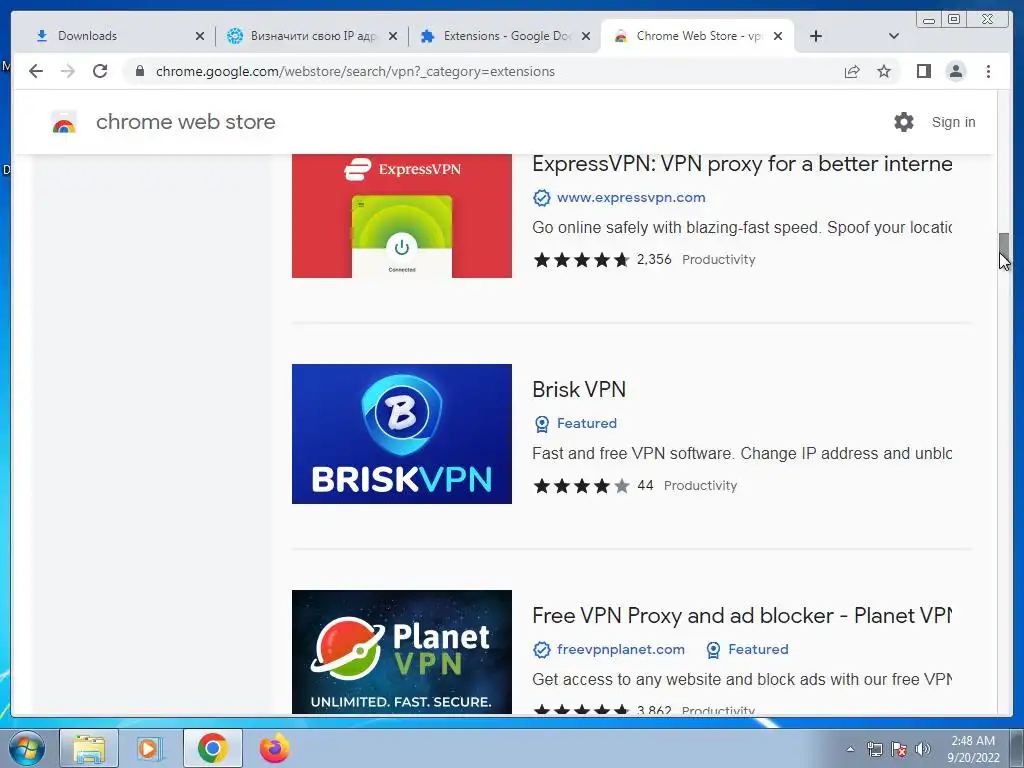Click Planet VPN Featured badge icon
This screenshot has width=1024, height=768.
coord(713,650)
